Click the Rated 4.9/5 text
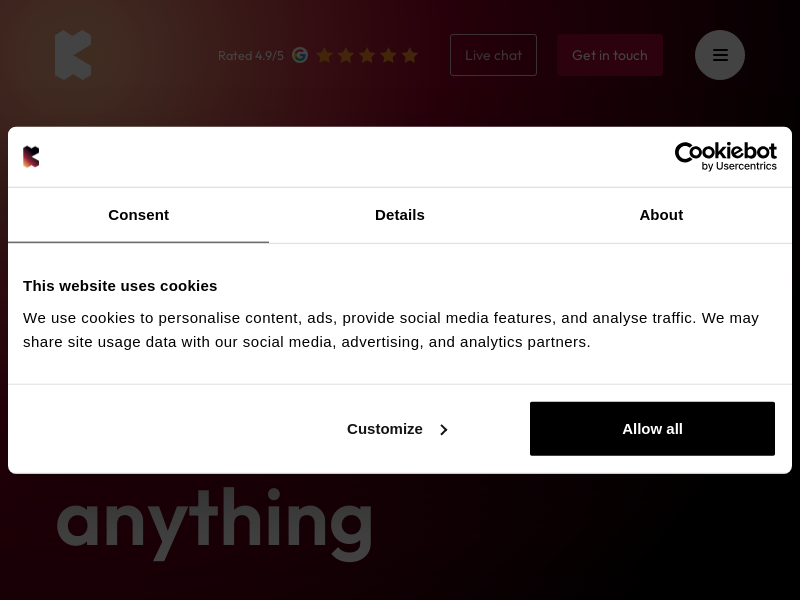Screen dimensions: 800x600 251,55
